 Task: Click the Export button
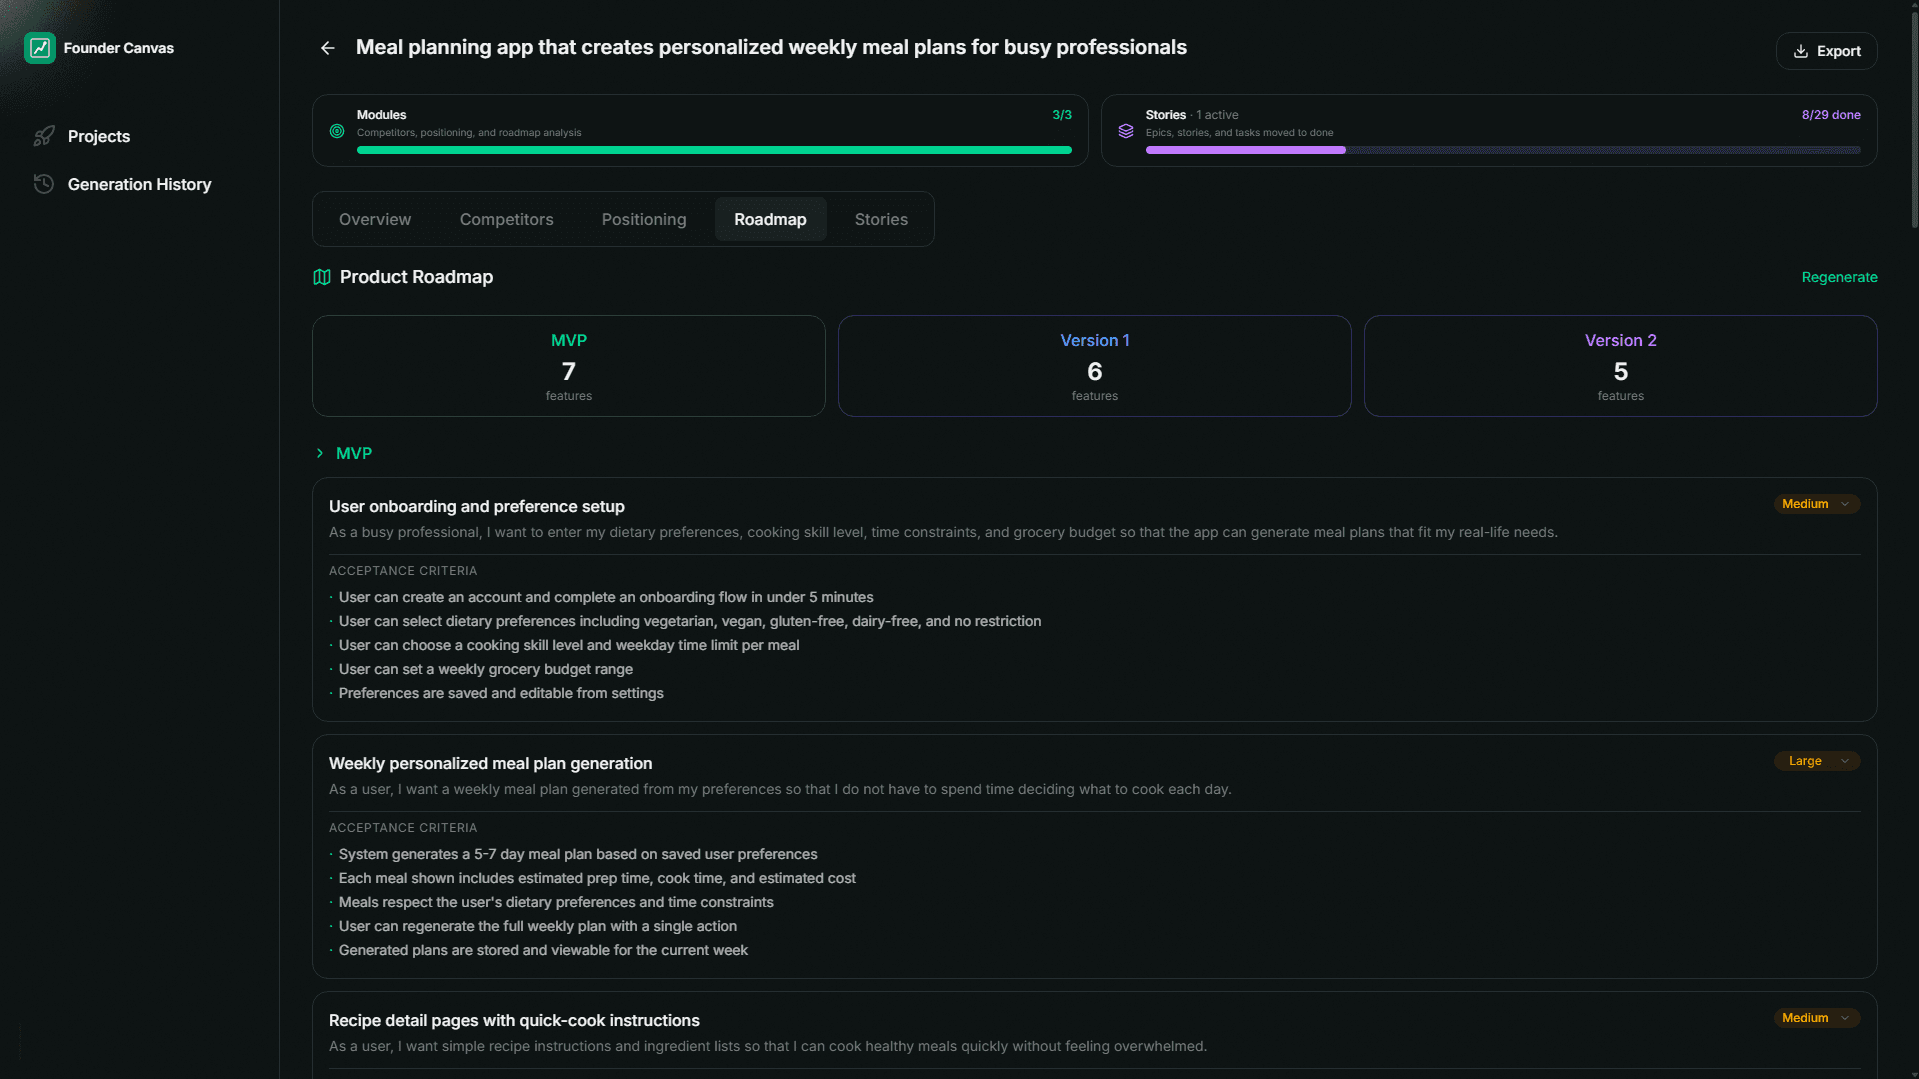coord(1826,51)
